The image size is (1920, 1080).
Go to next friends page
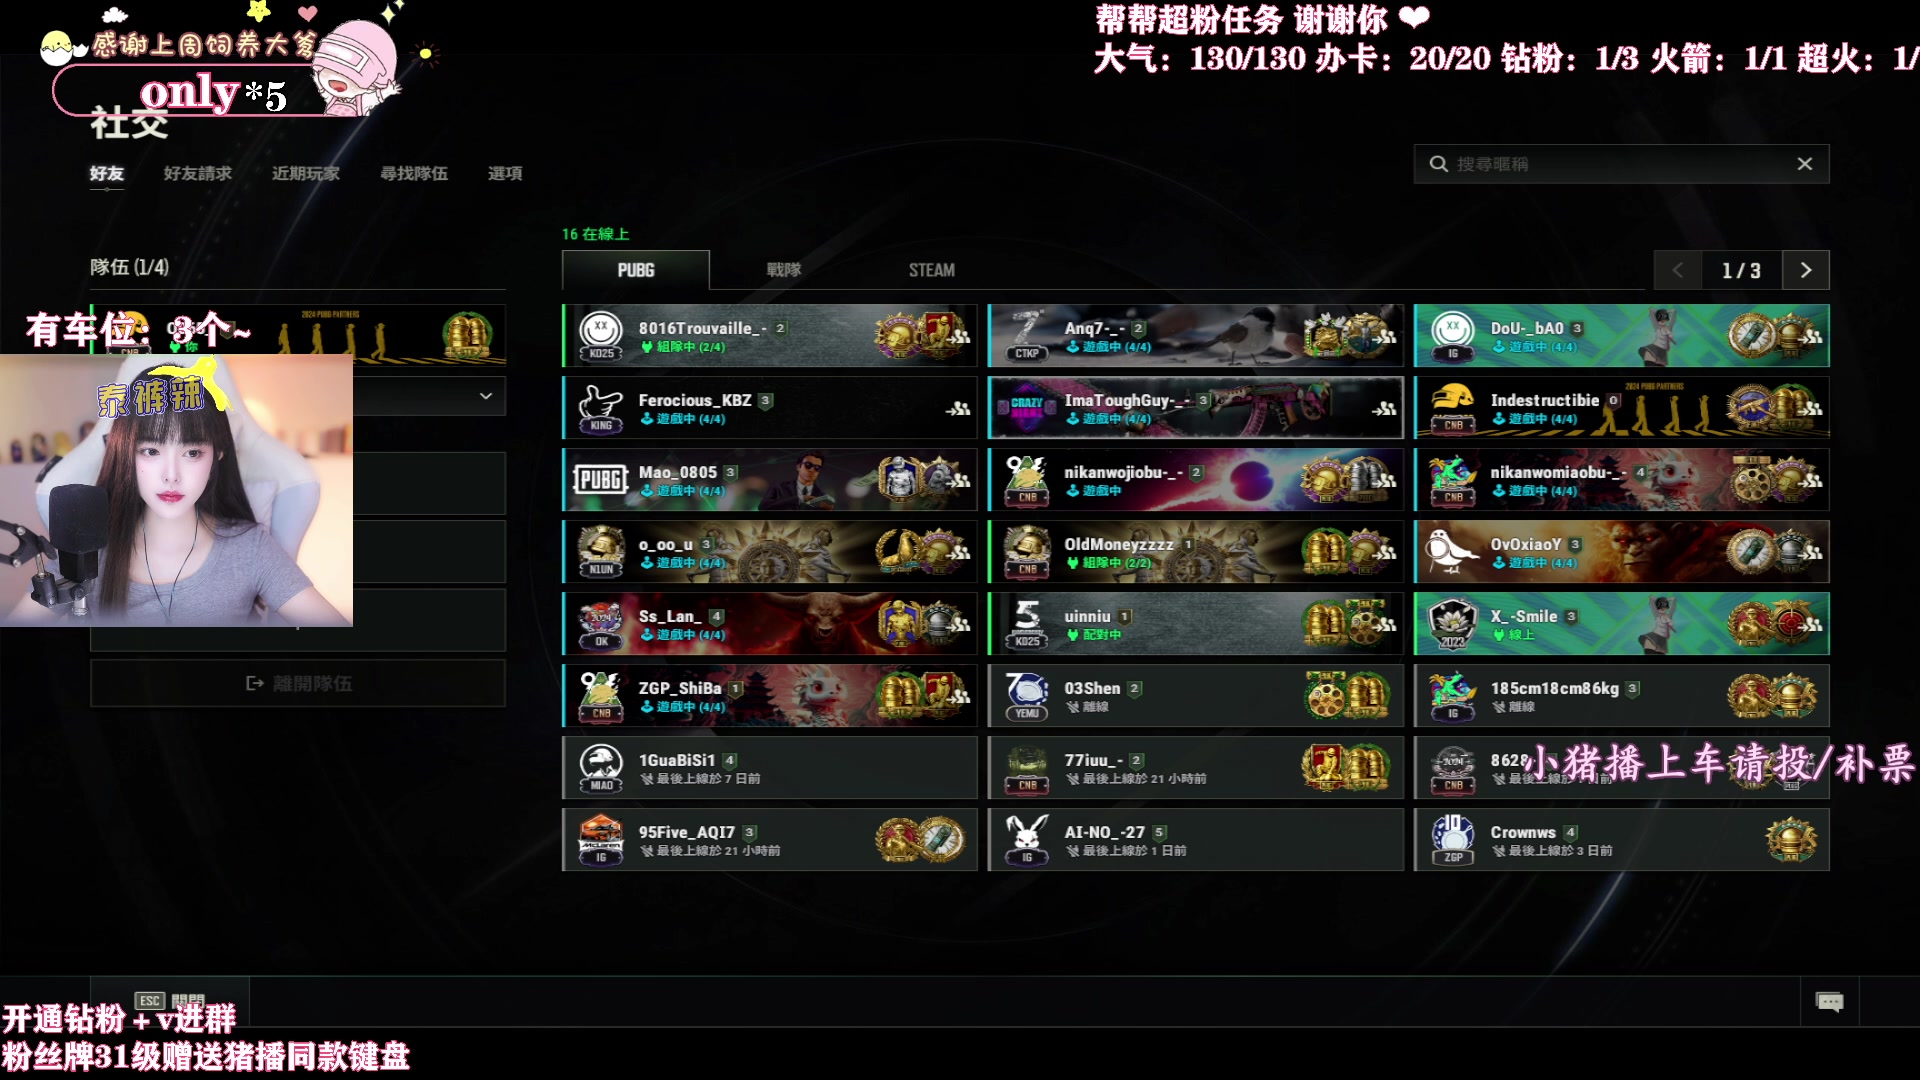pyautogui.click(x=1805, y=270)
